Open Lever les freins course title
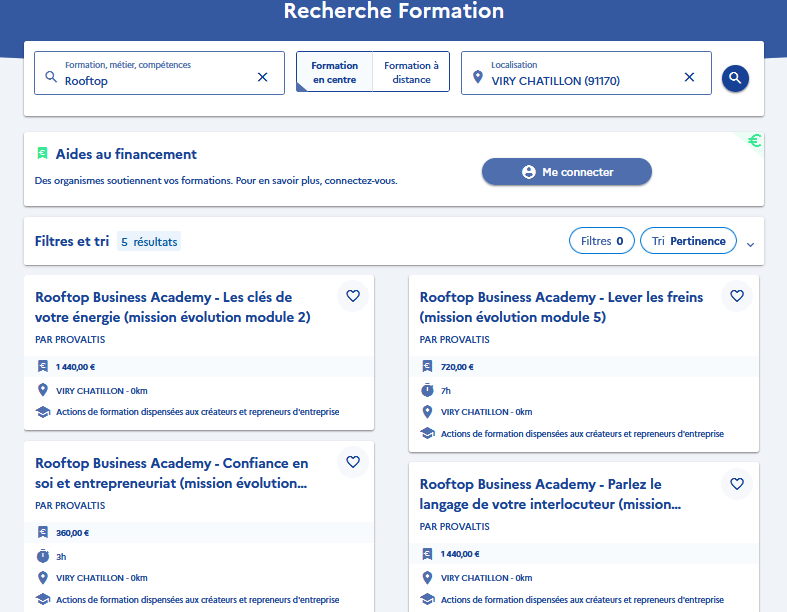This screenshot has width=787, height=612. pyautogui.click(x=561, y=307)
